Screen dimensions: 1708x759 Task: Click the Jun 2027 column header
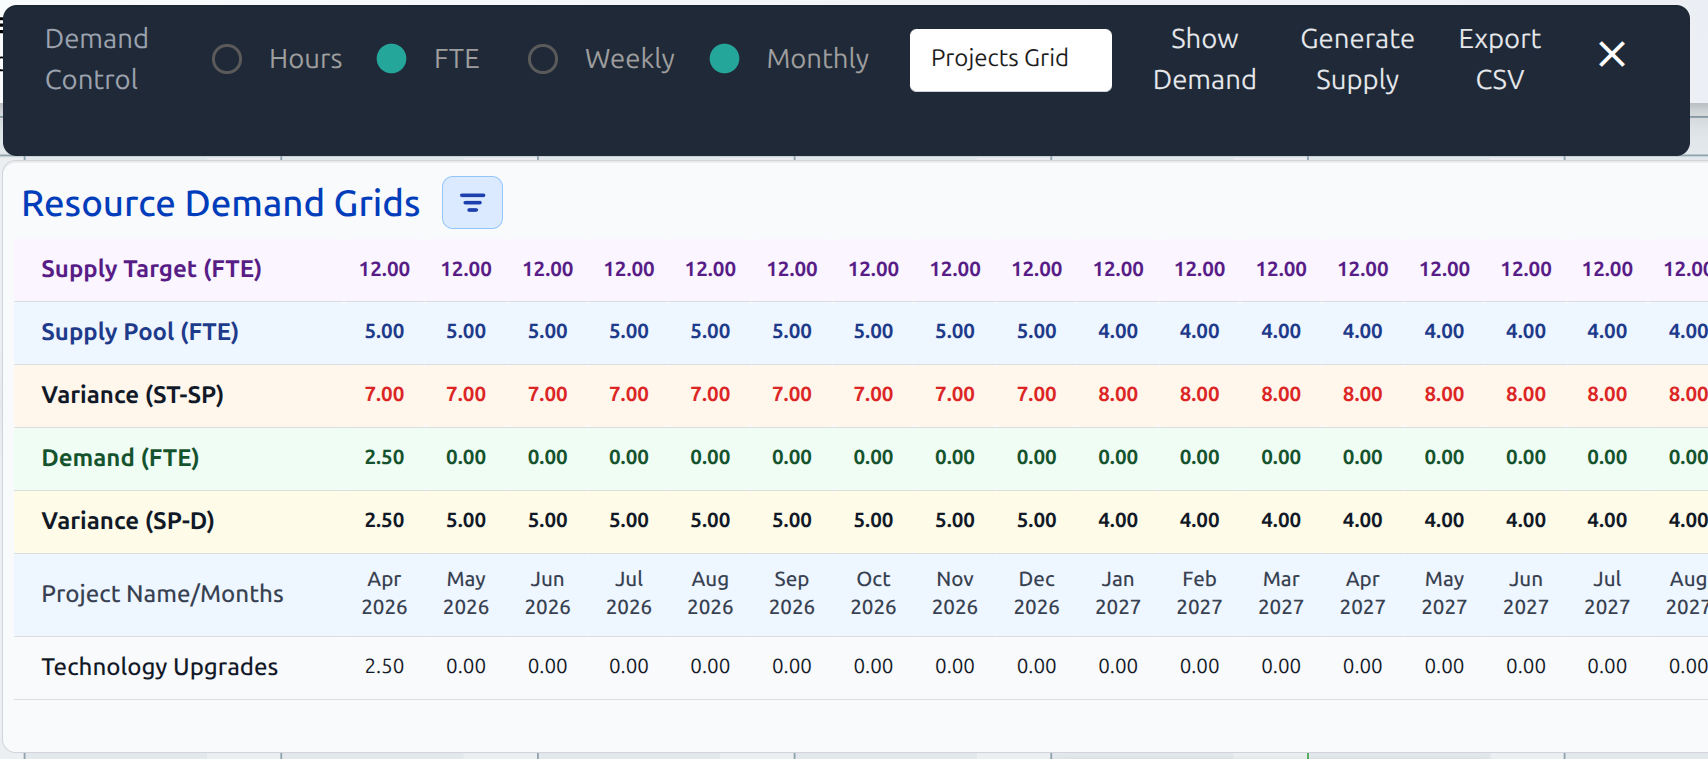coord(1526,593)
